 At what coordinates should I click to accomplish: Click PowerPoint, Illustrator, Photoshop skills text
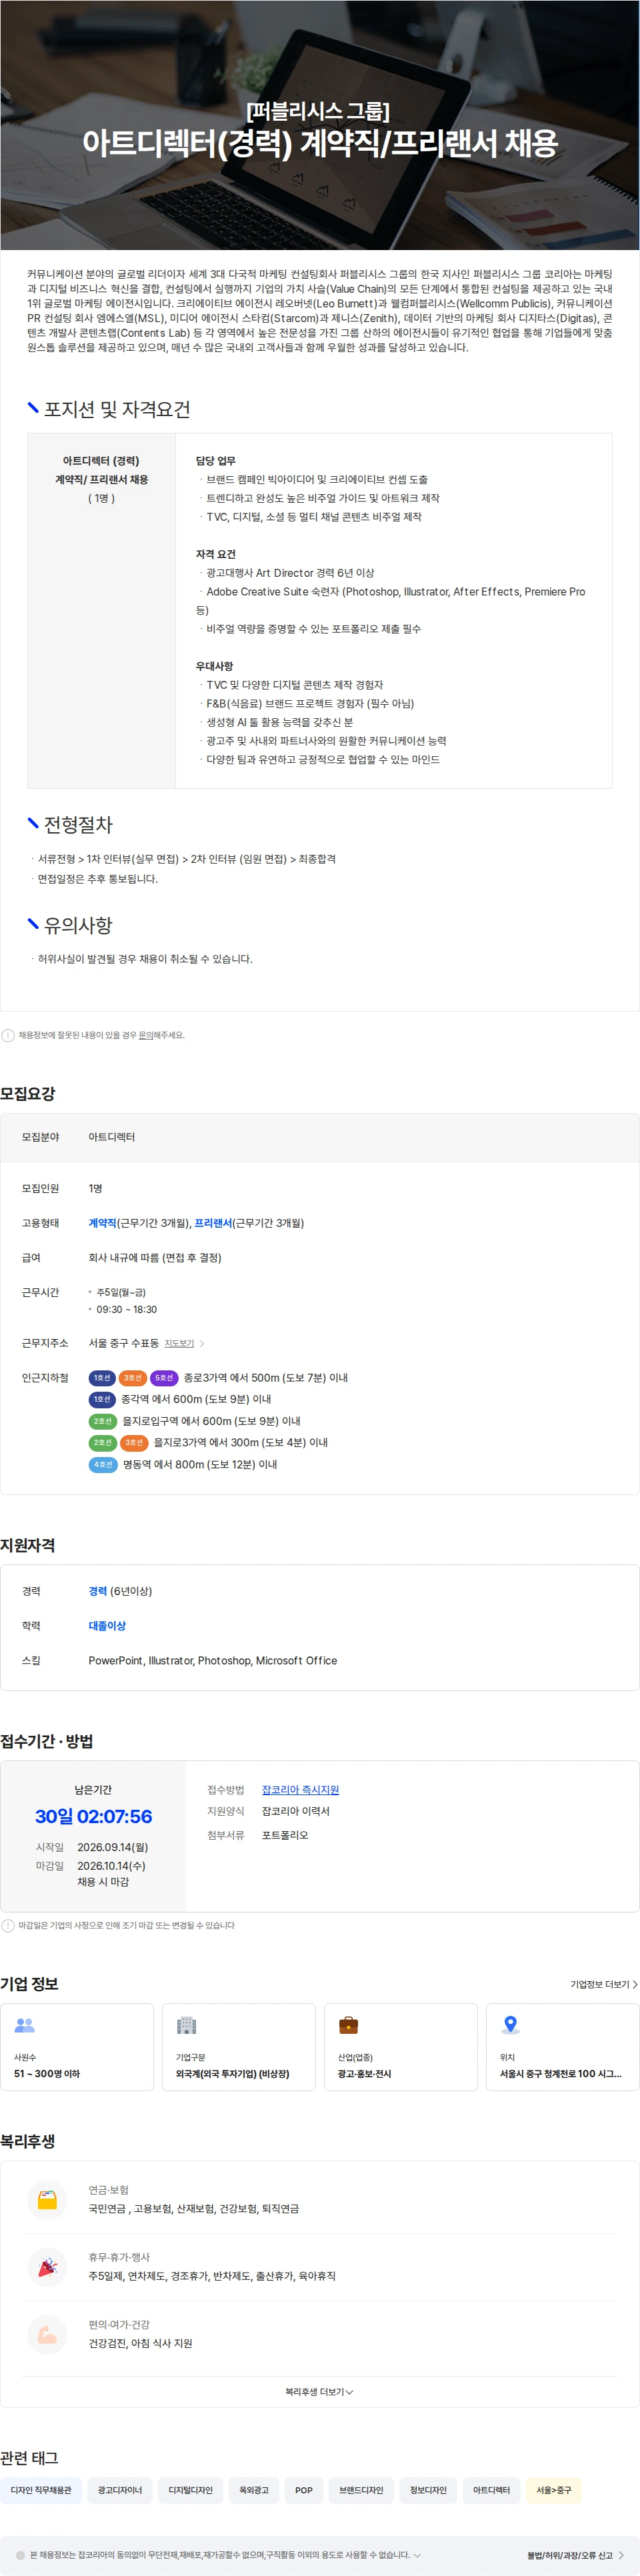213,1660
